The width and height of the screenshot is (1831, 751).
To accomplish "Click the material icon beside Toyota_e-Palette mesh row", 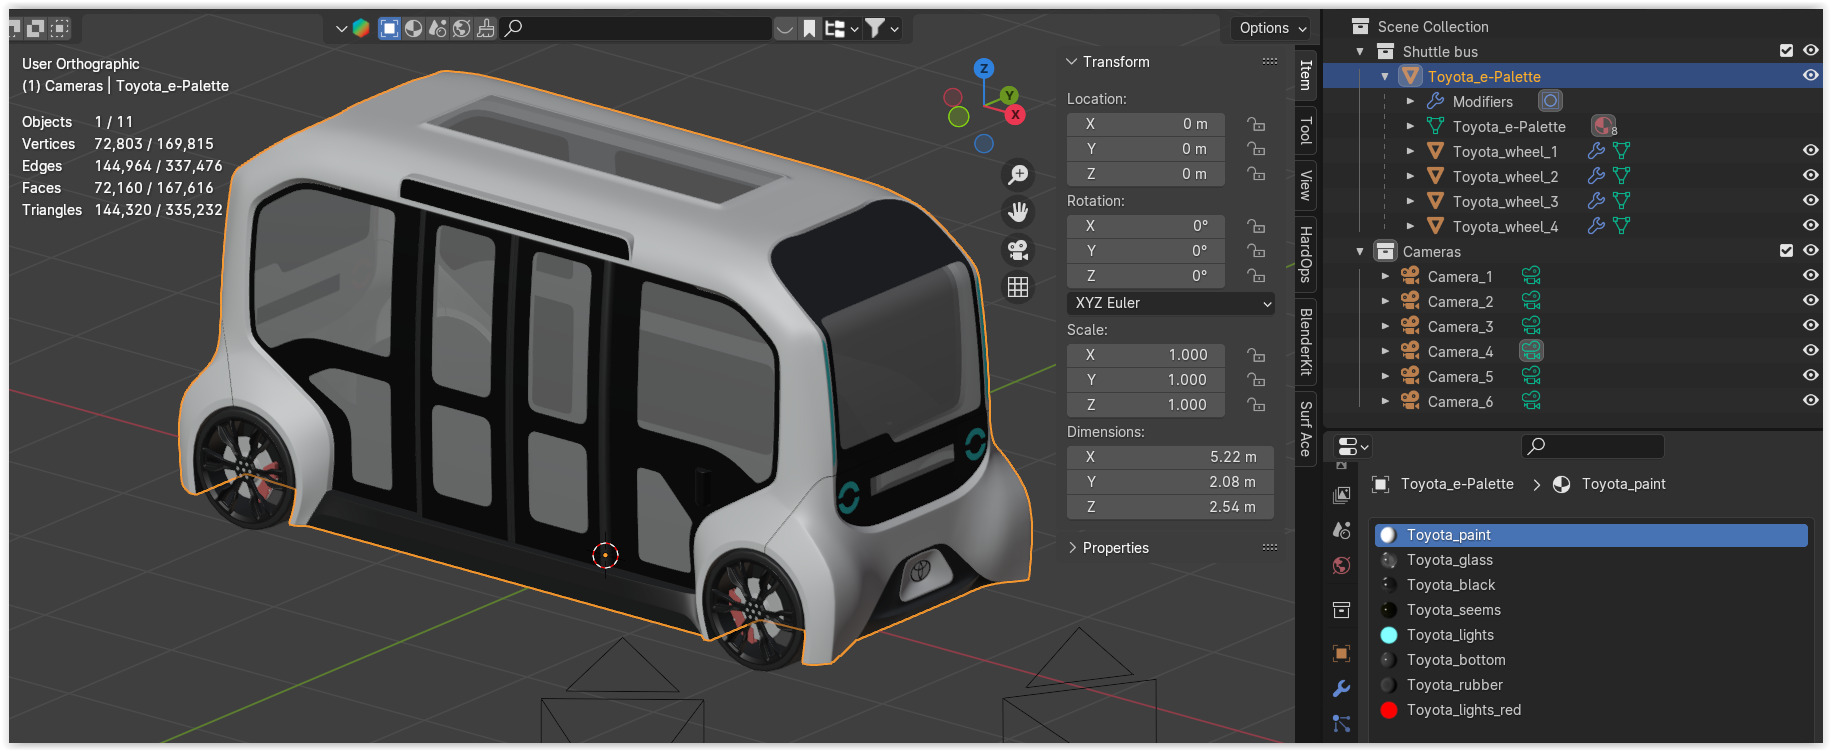I will point(1603,126).
